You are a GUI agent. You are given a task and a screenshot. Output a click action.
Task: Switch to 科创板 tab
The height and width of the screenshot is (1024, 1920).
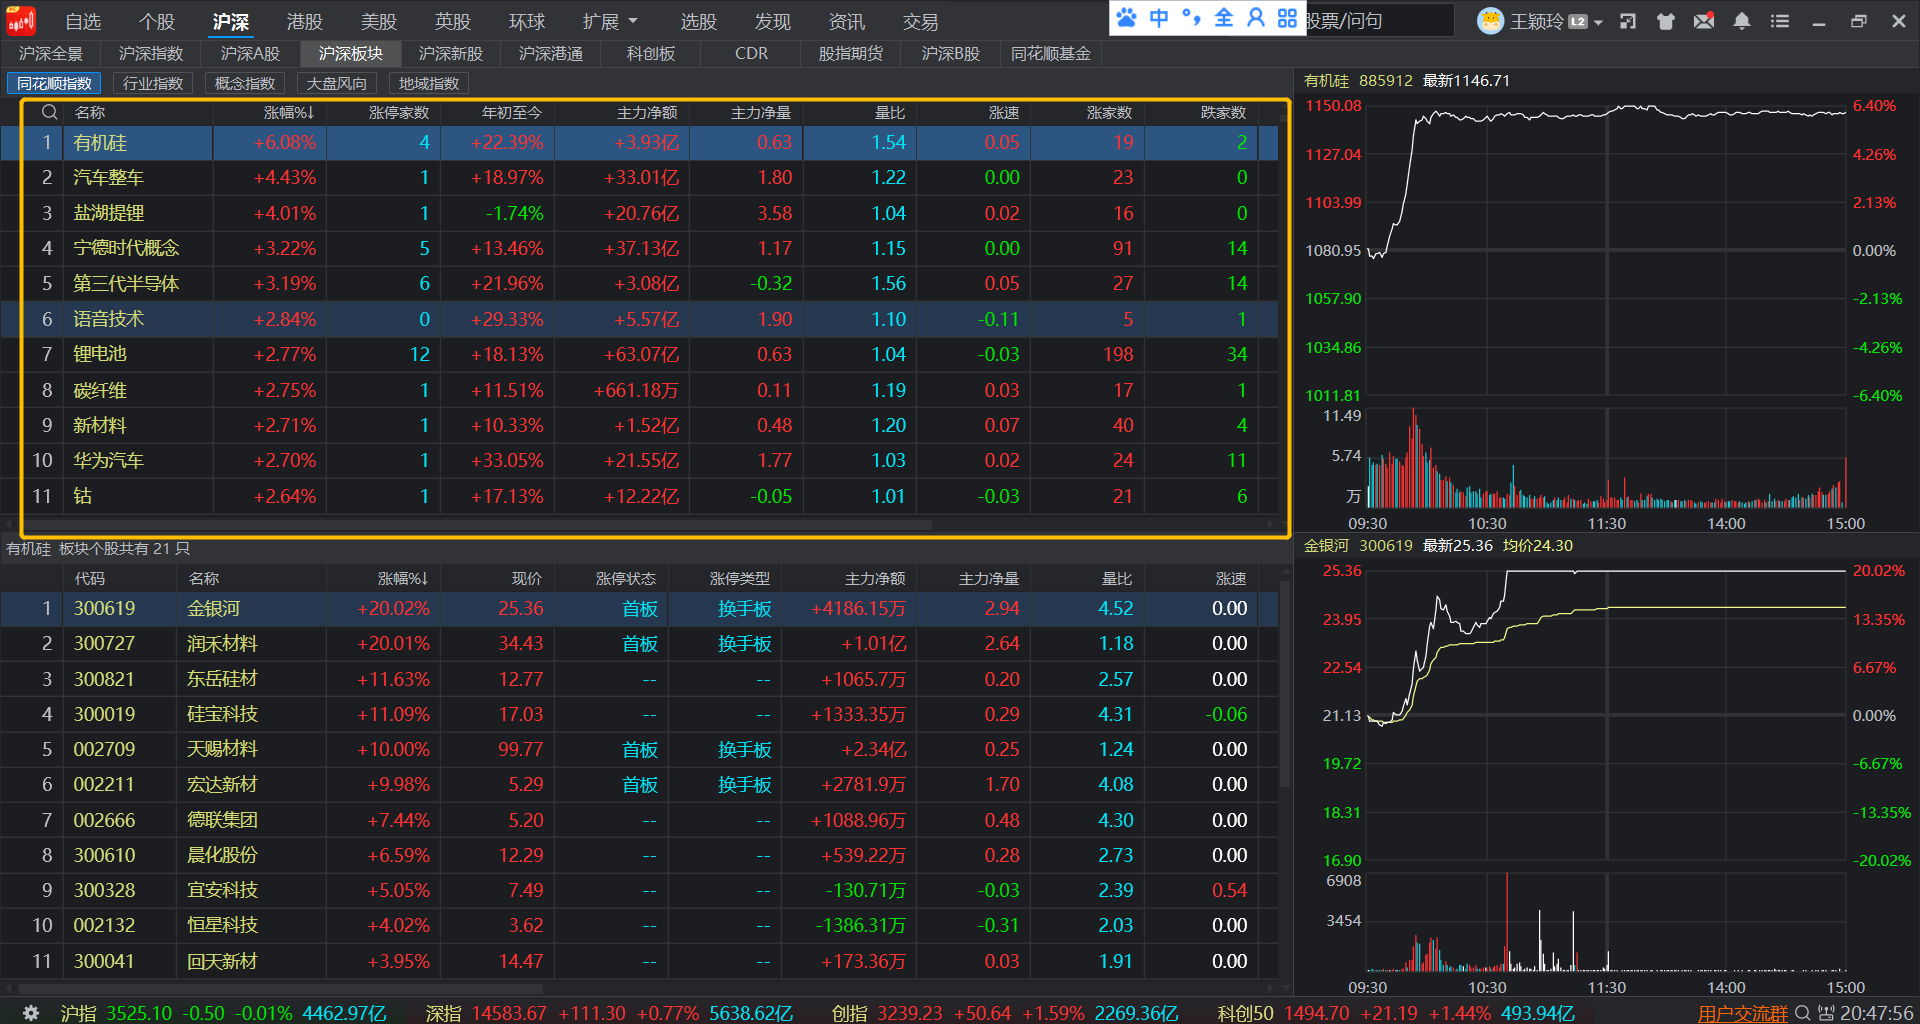click(x=651, y=54)
